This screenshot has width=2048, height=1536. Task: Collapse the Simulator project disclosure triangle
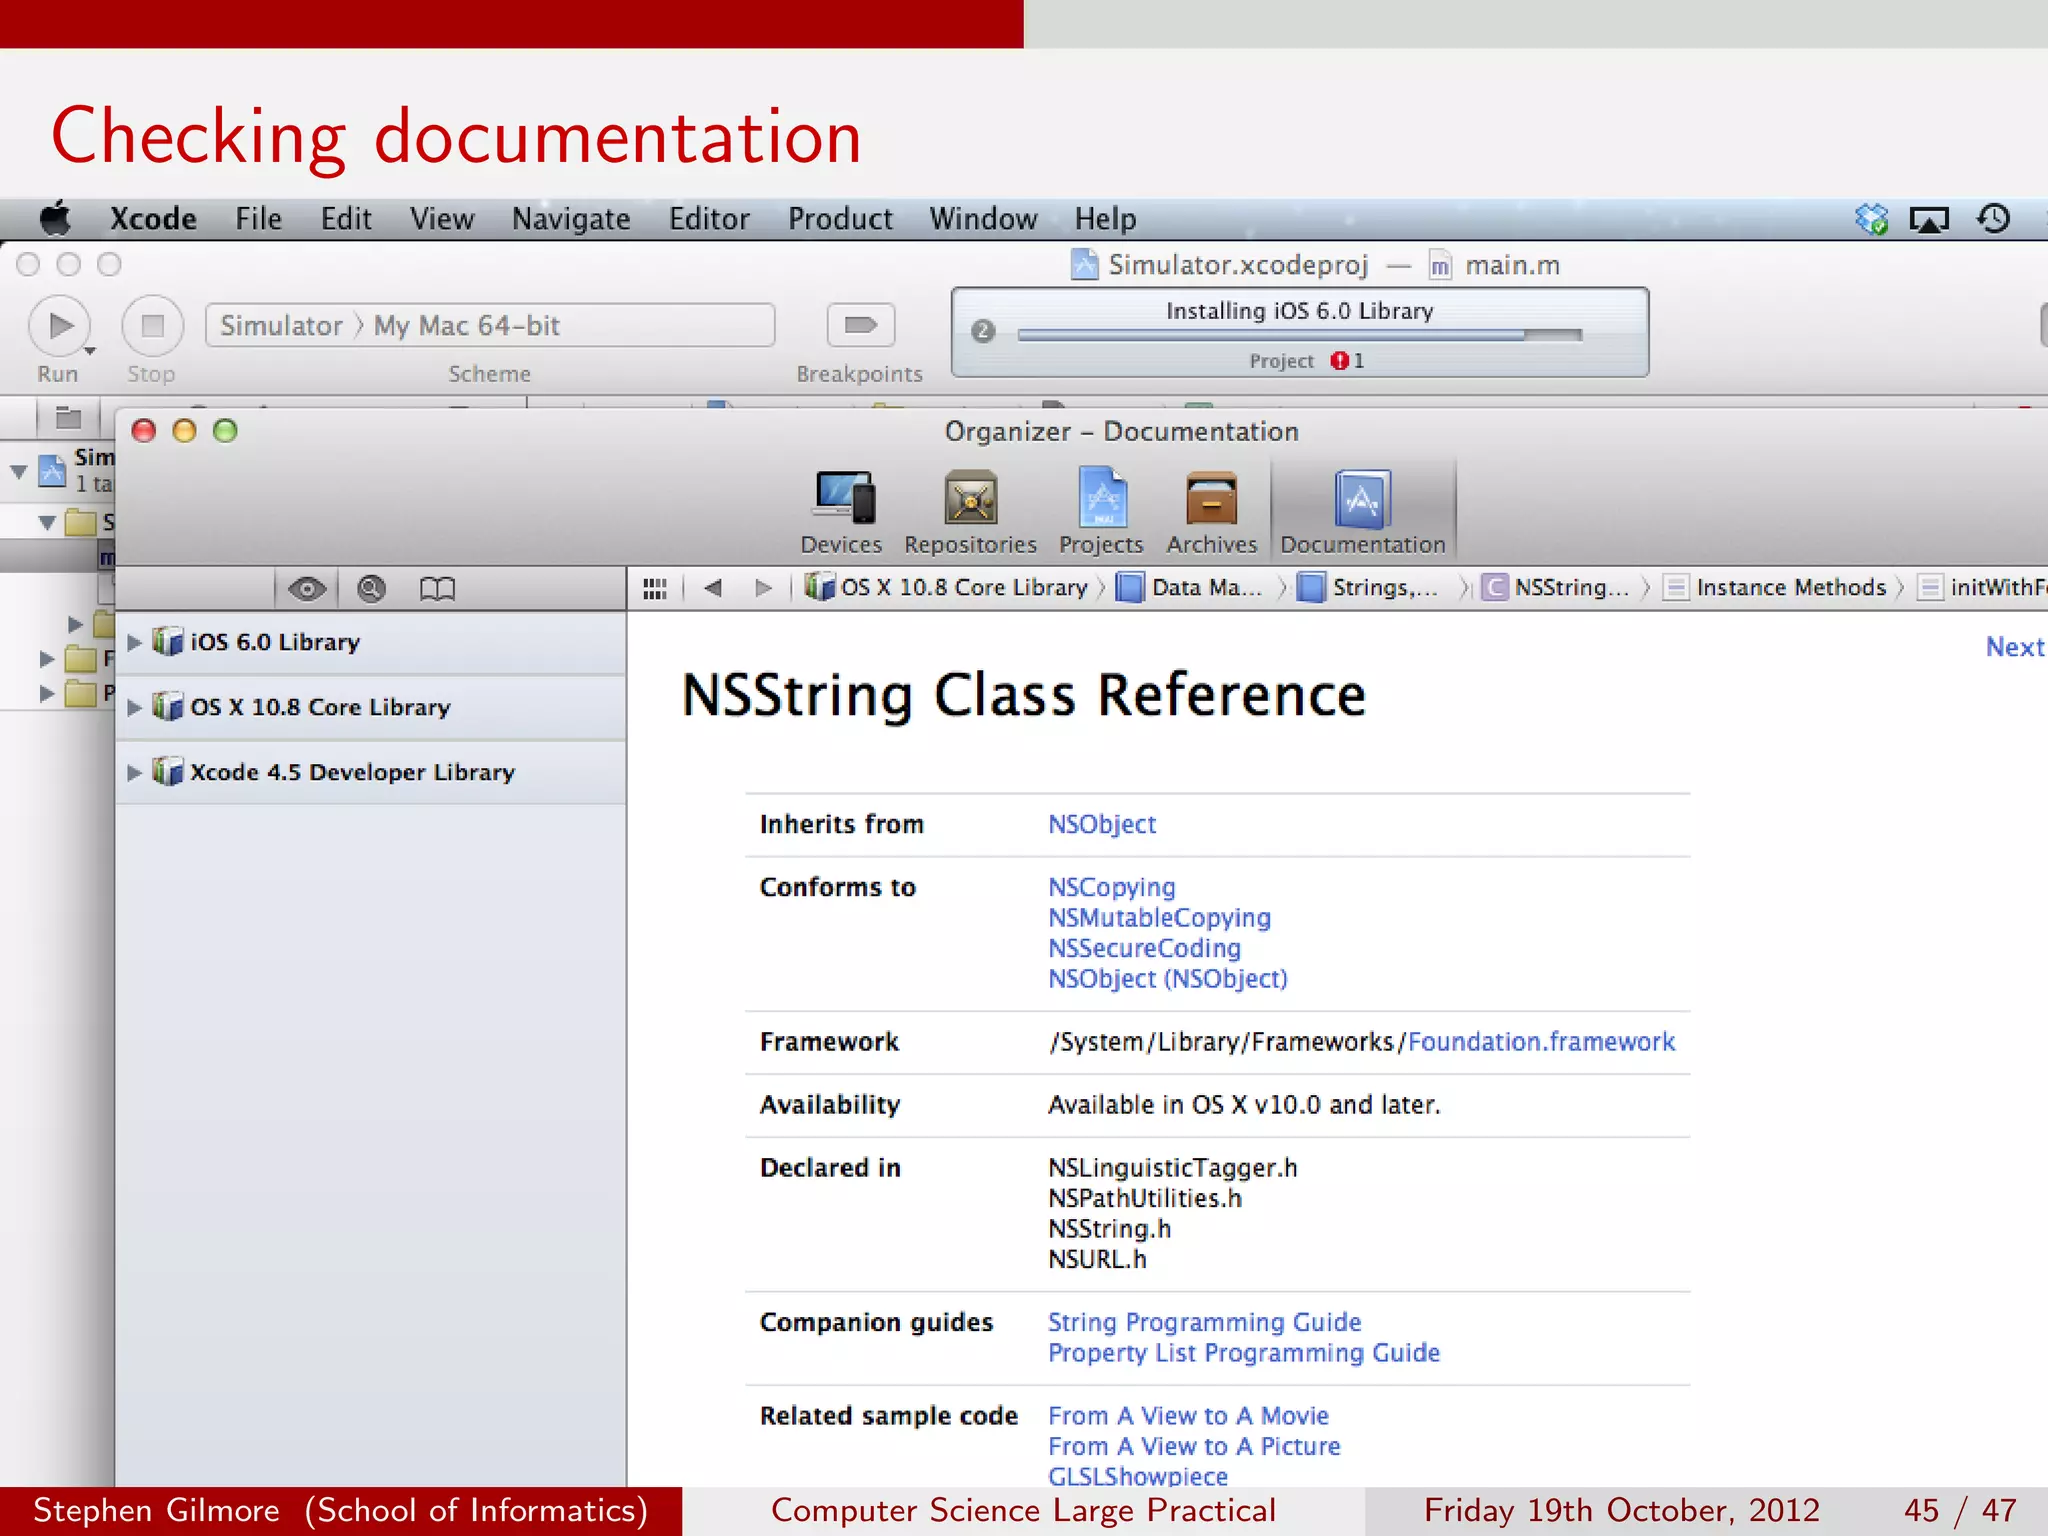(19, 470)
